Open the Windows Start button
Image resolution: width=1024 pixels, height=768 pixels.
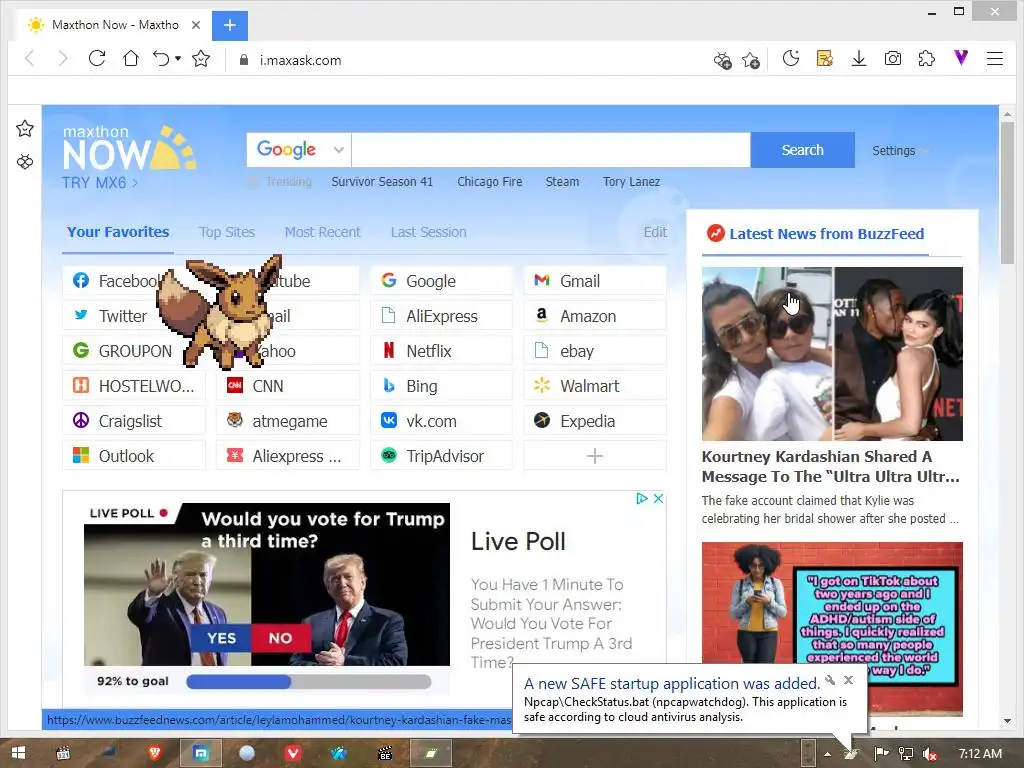18,753
